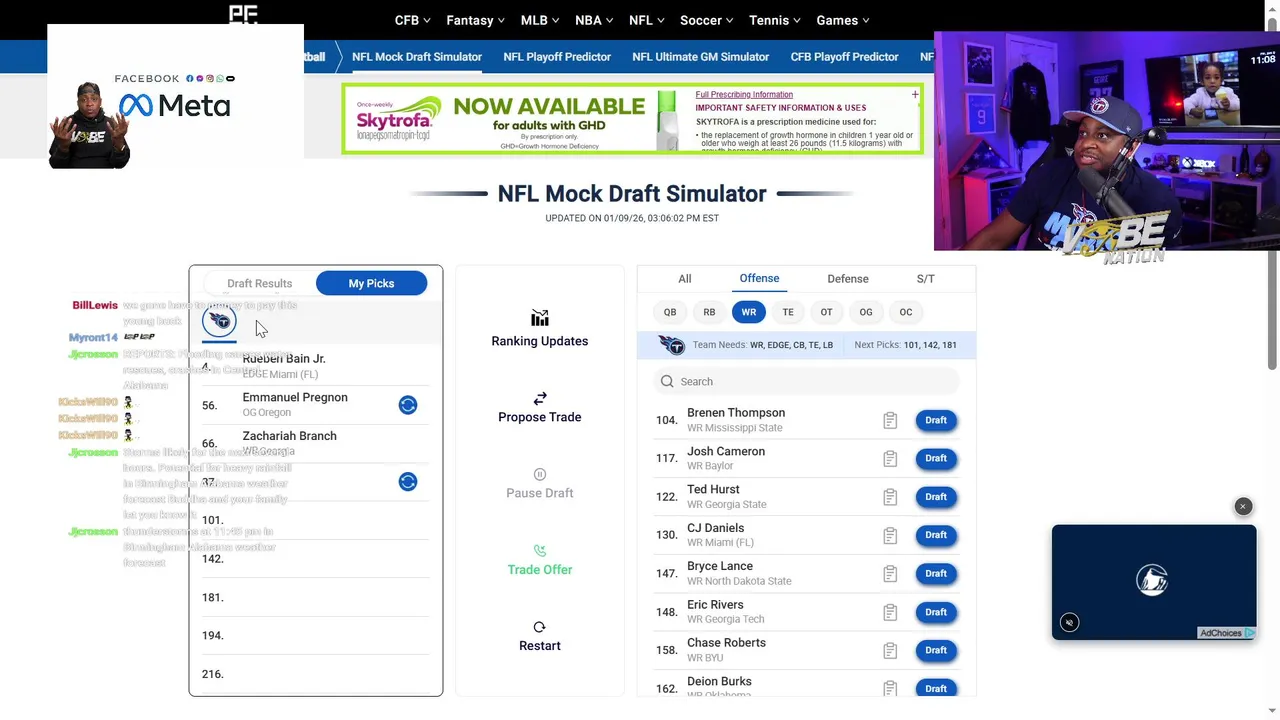Draft Eric Rivers
Viewport: 1280px width, 720px height.
click(x=936, y=612)
